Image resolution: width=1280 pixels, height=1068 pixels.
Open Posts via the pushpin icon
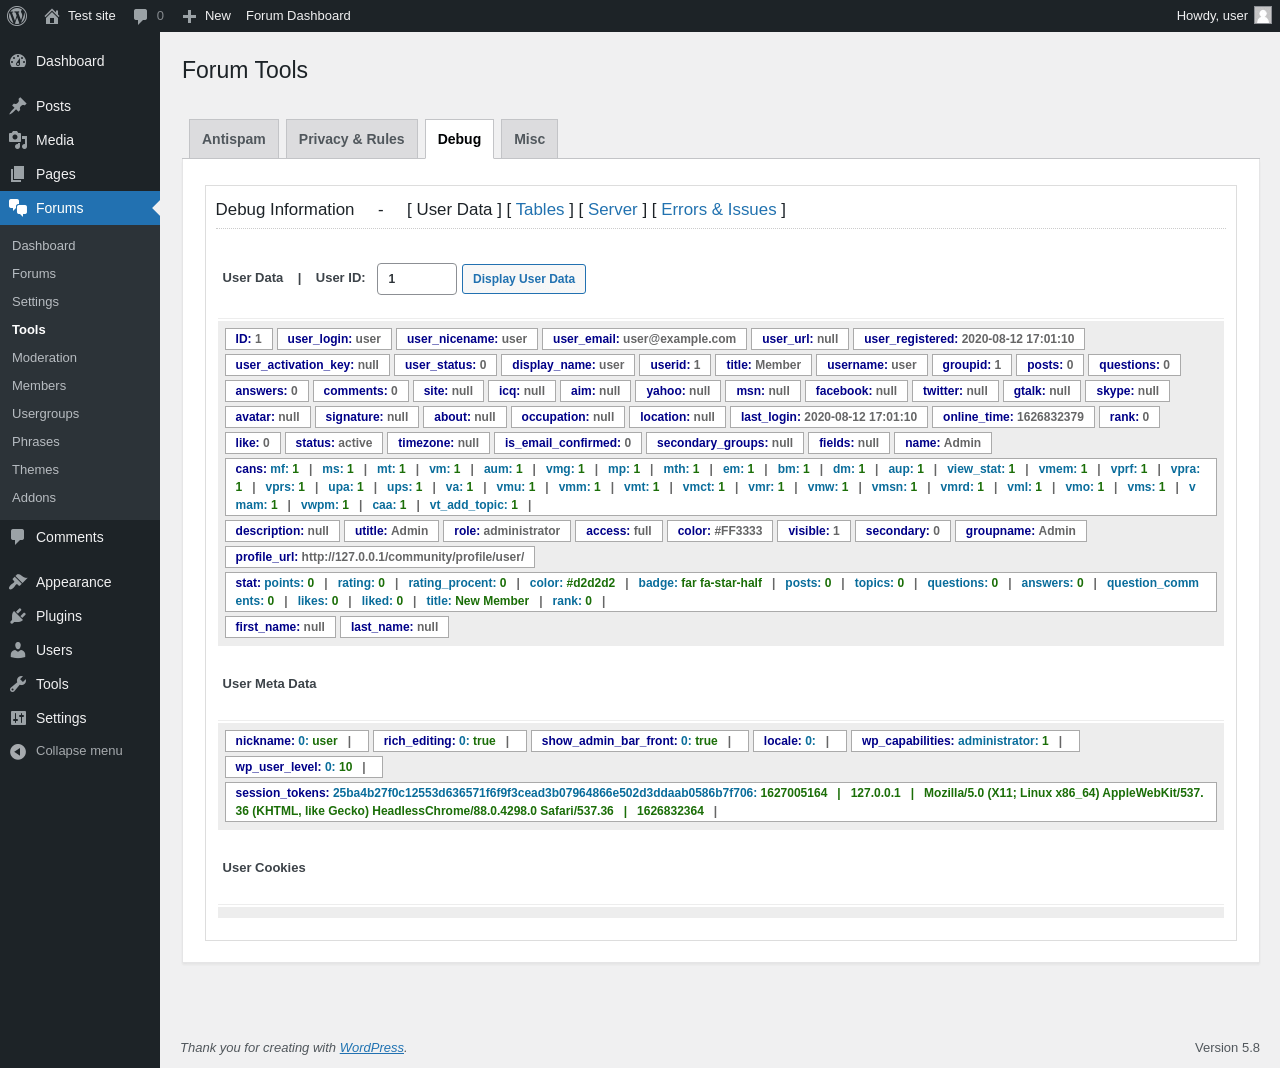tap(18, 106)
